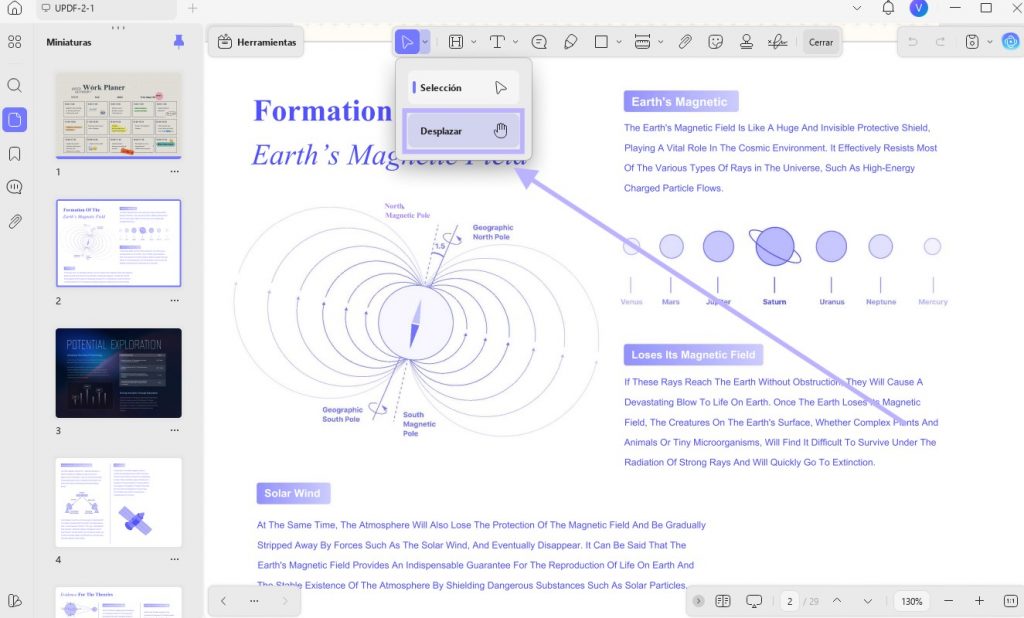Choose Selección from the cursor menu
1024x618 pixels.
tap(463, 88)
